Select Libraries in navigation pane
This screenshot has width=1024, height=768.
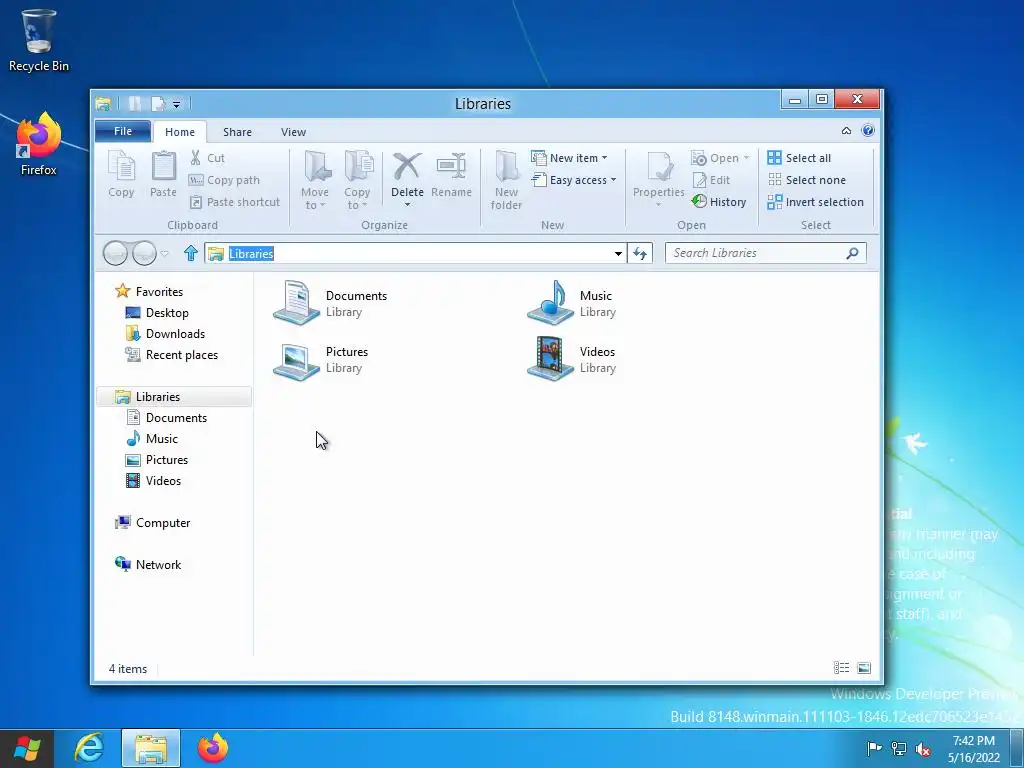(174, 397)
